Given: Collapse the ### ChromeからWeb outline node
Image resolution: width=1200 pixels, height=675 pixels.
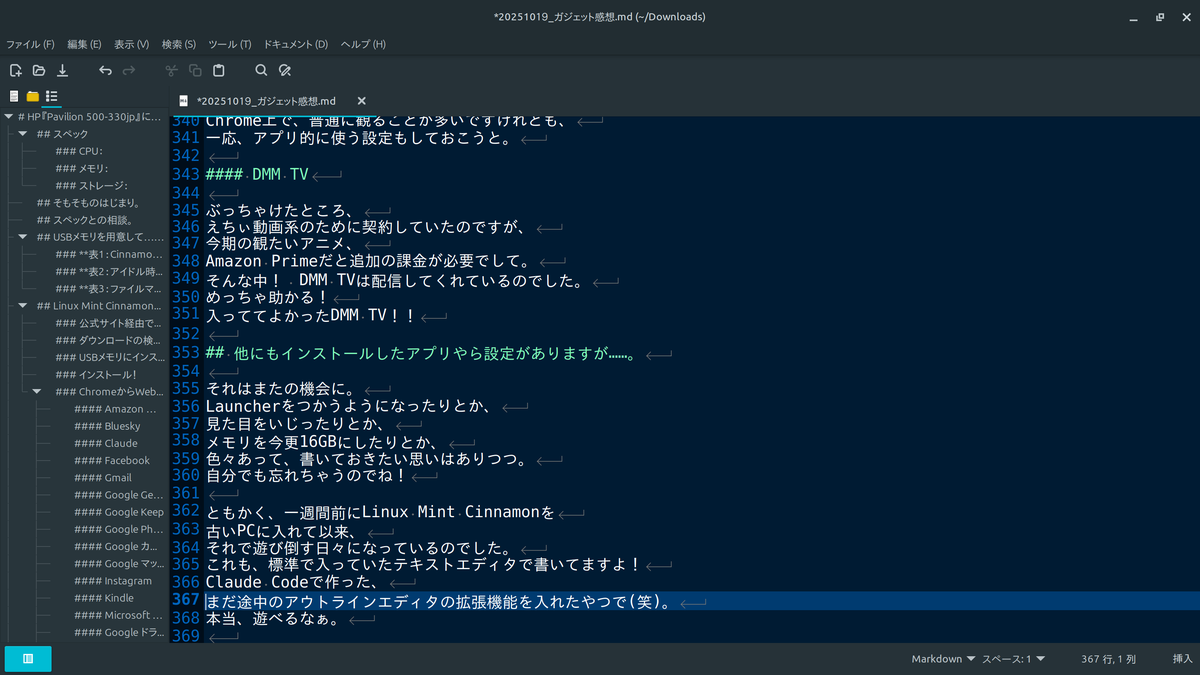Looking at the screenshot, I should (x=37, y=392).
